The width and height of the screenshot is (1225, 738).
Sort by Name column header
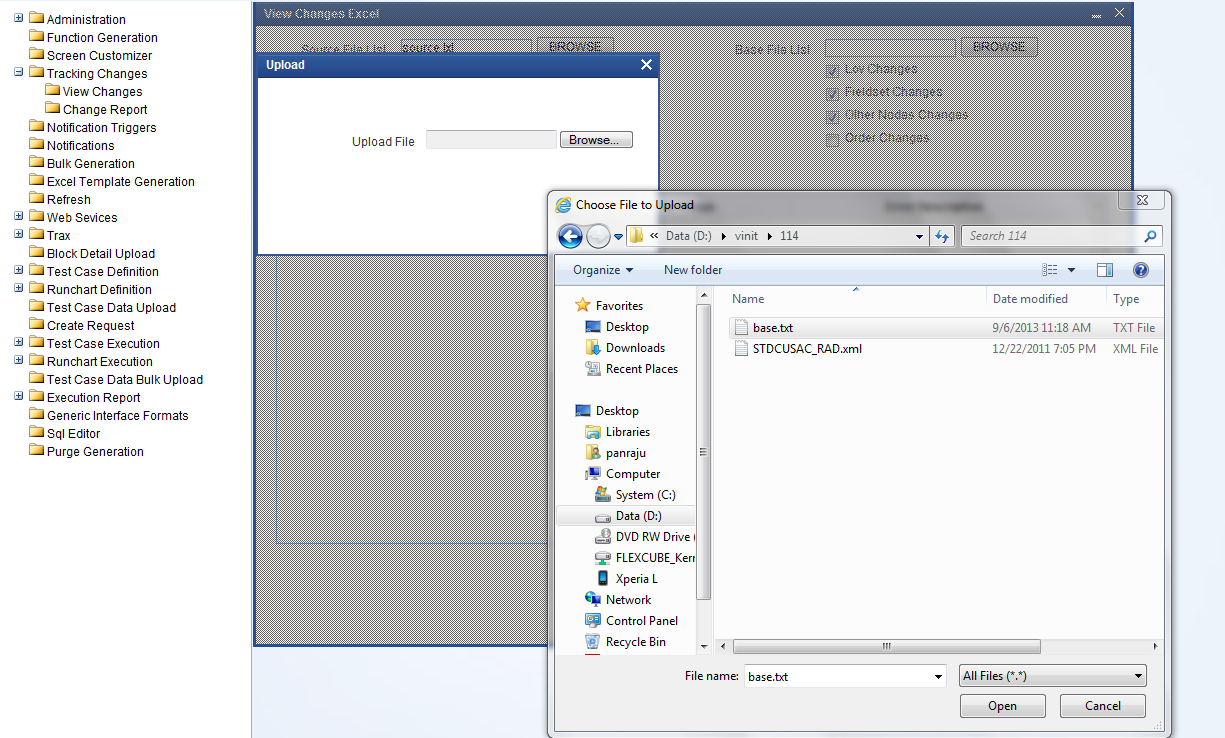[x=748, y=299]
